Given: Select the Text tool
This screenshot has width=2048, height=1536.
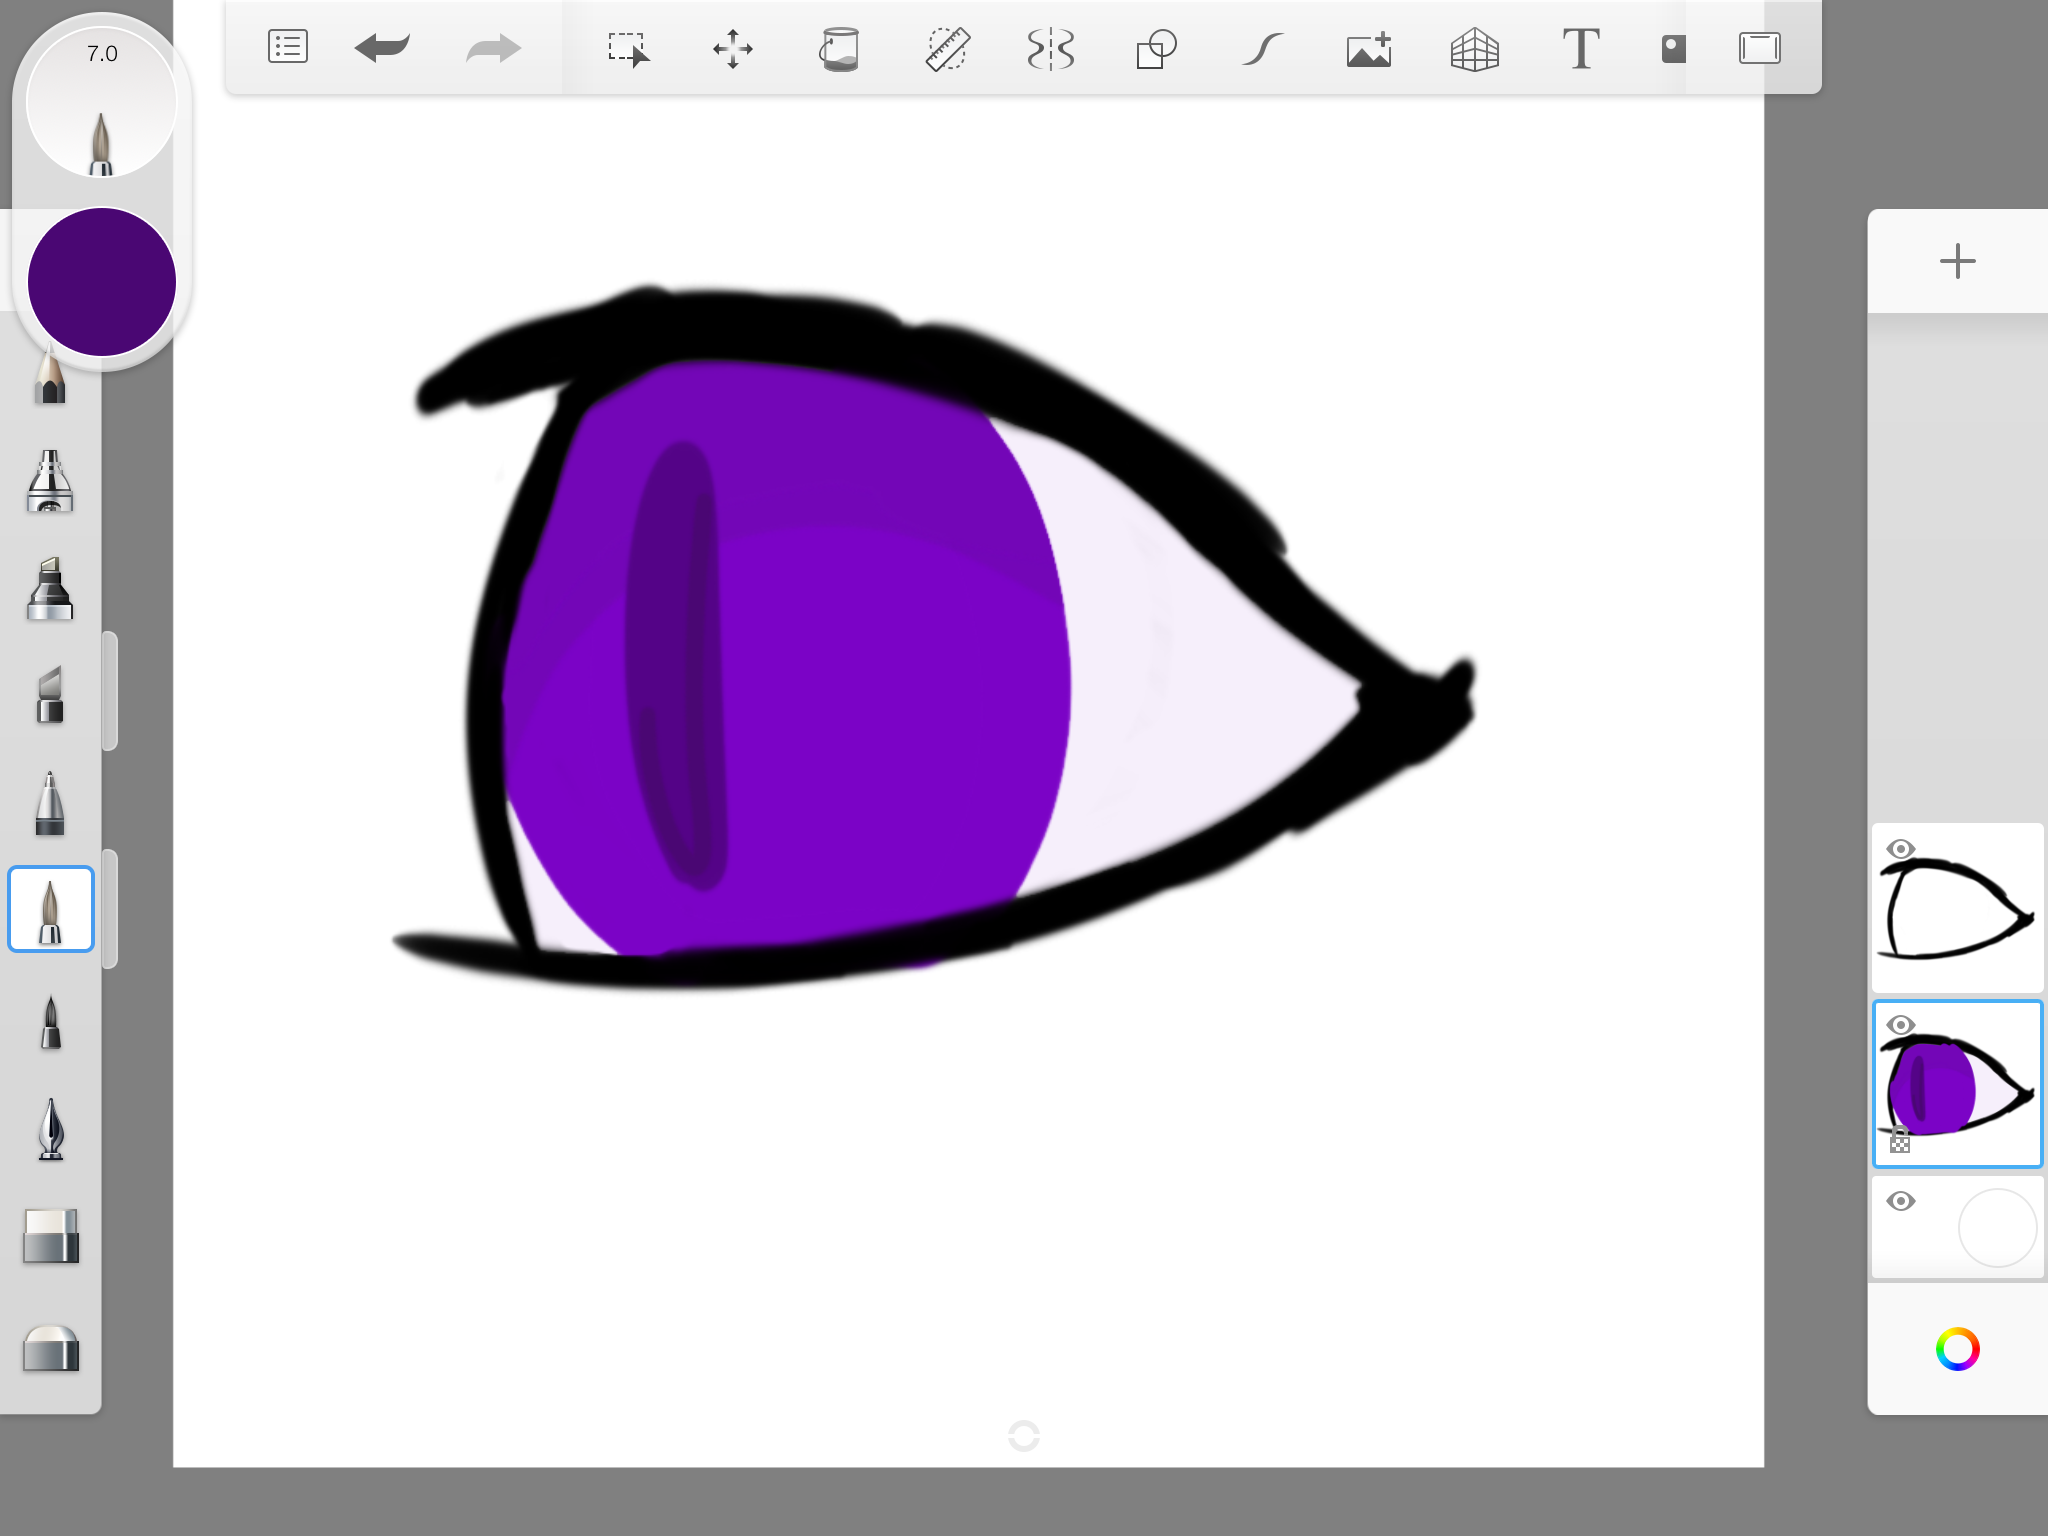Looking at the screenshot, I should [x=1581, y=48].
